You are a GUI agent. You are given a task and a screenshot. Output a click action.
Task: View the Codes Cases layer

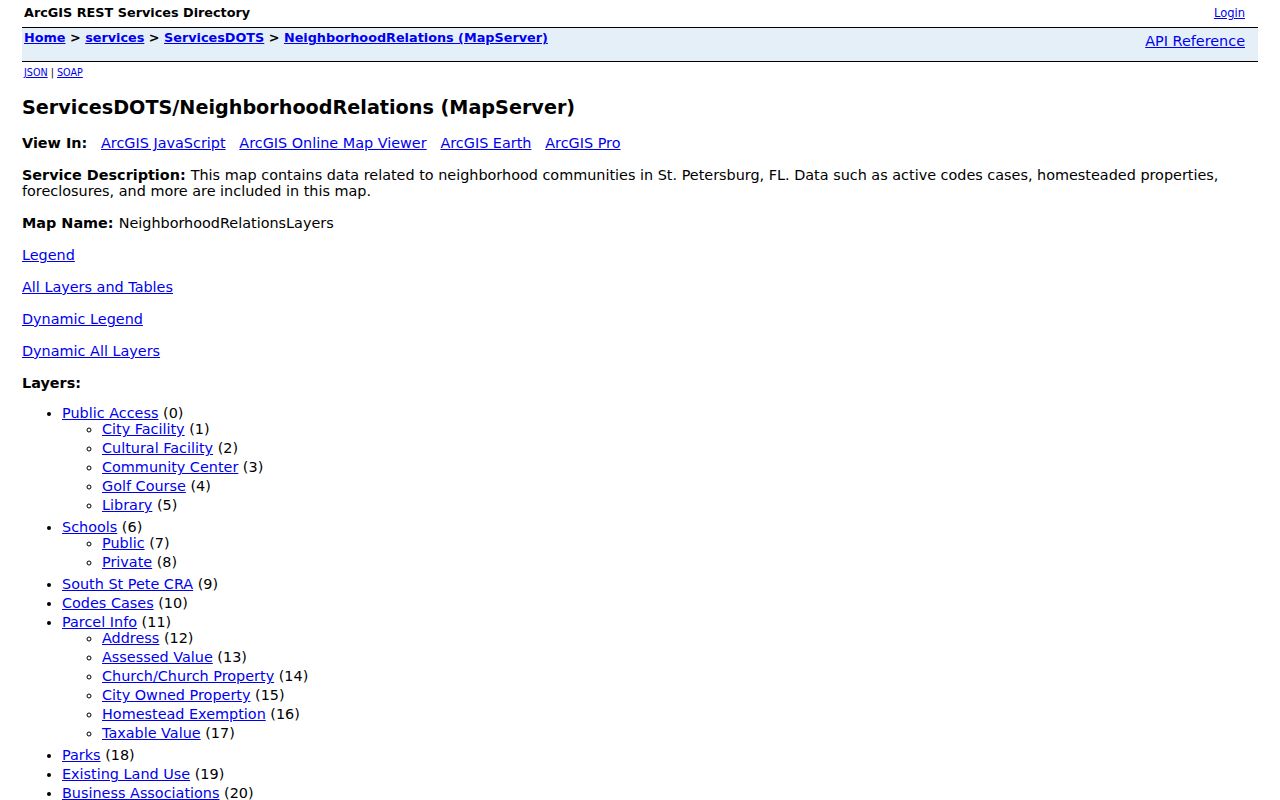click(x=108, y=603)
